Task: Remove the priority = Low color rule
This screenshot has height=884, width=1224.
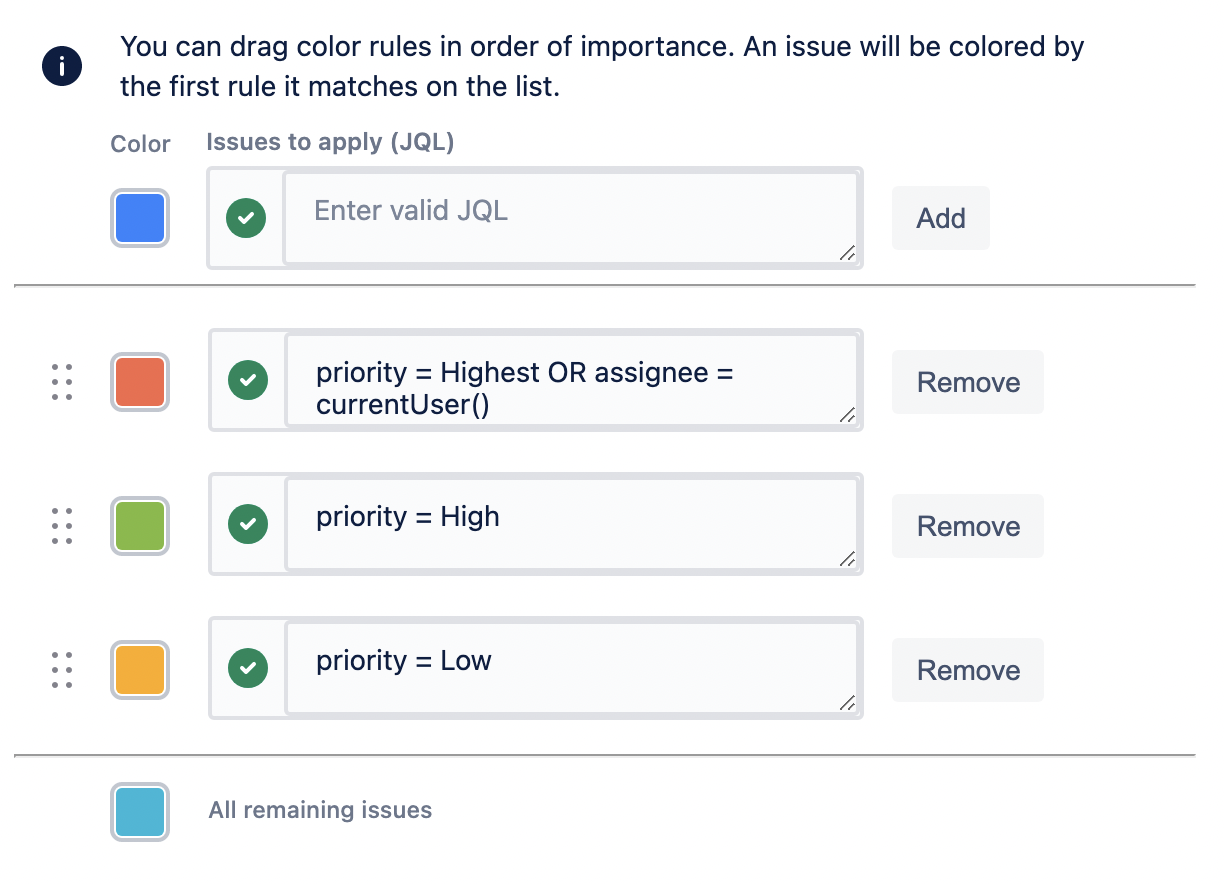Action: coord(968,670)
